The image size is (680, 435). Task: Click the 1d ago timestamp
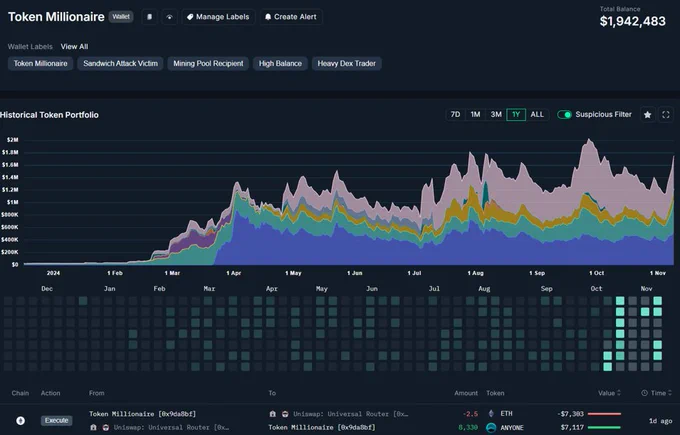coord(660,421)
